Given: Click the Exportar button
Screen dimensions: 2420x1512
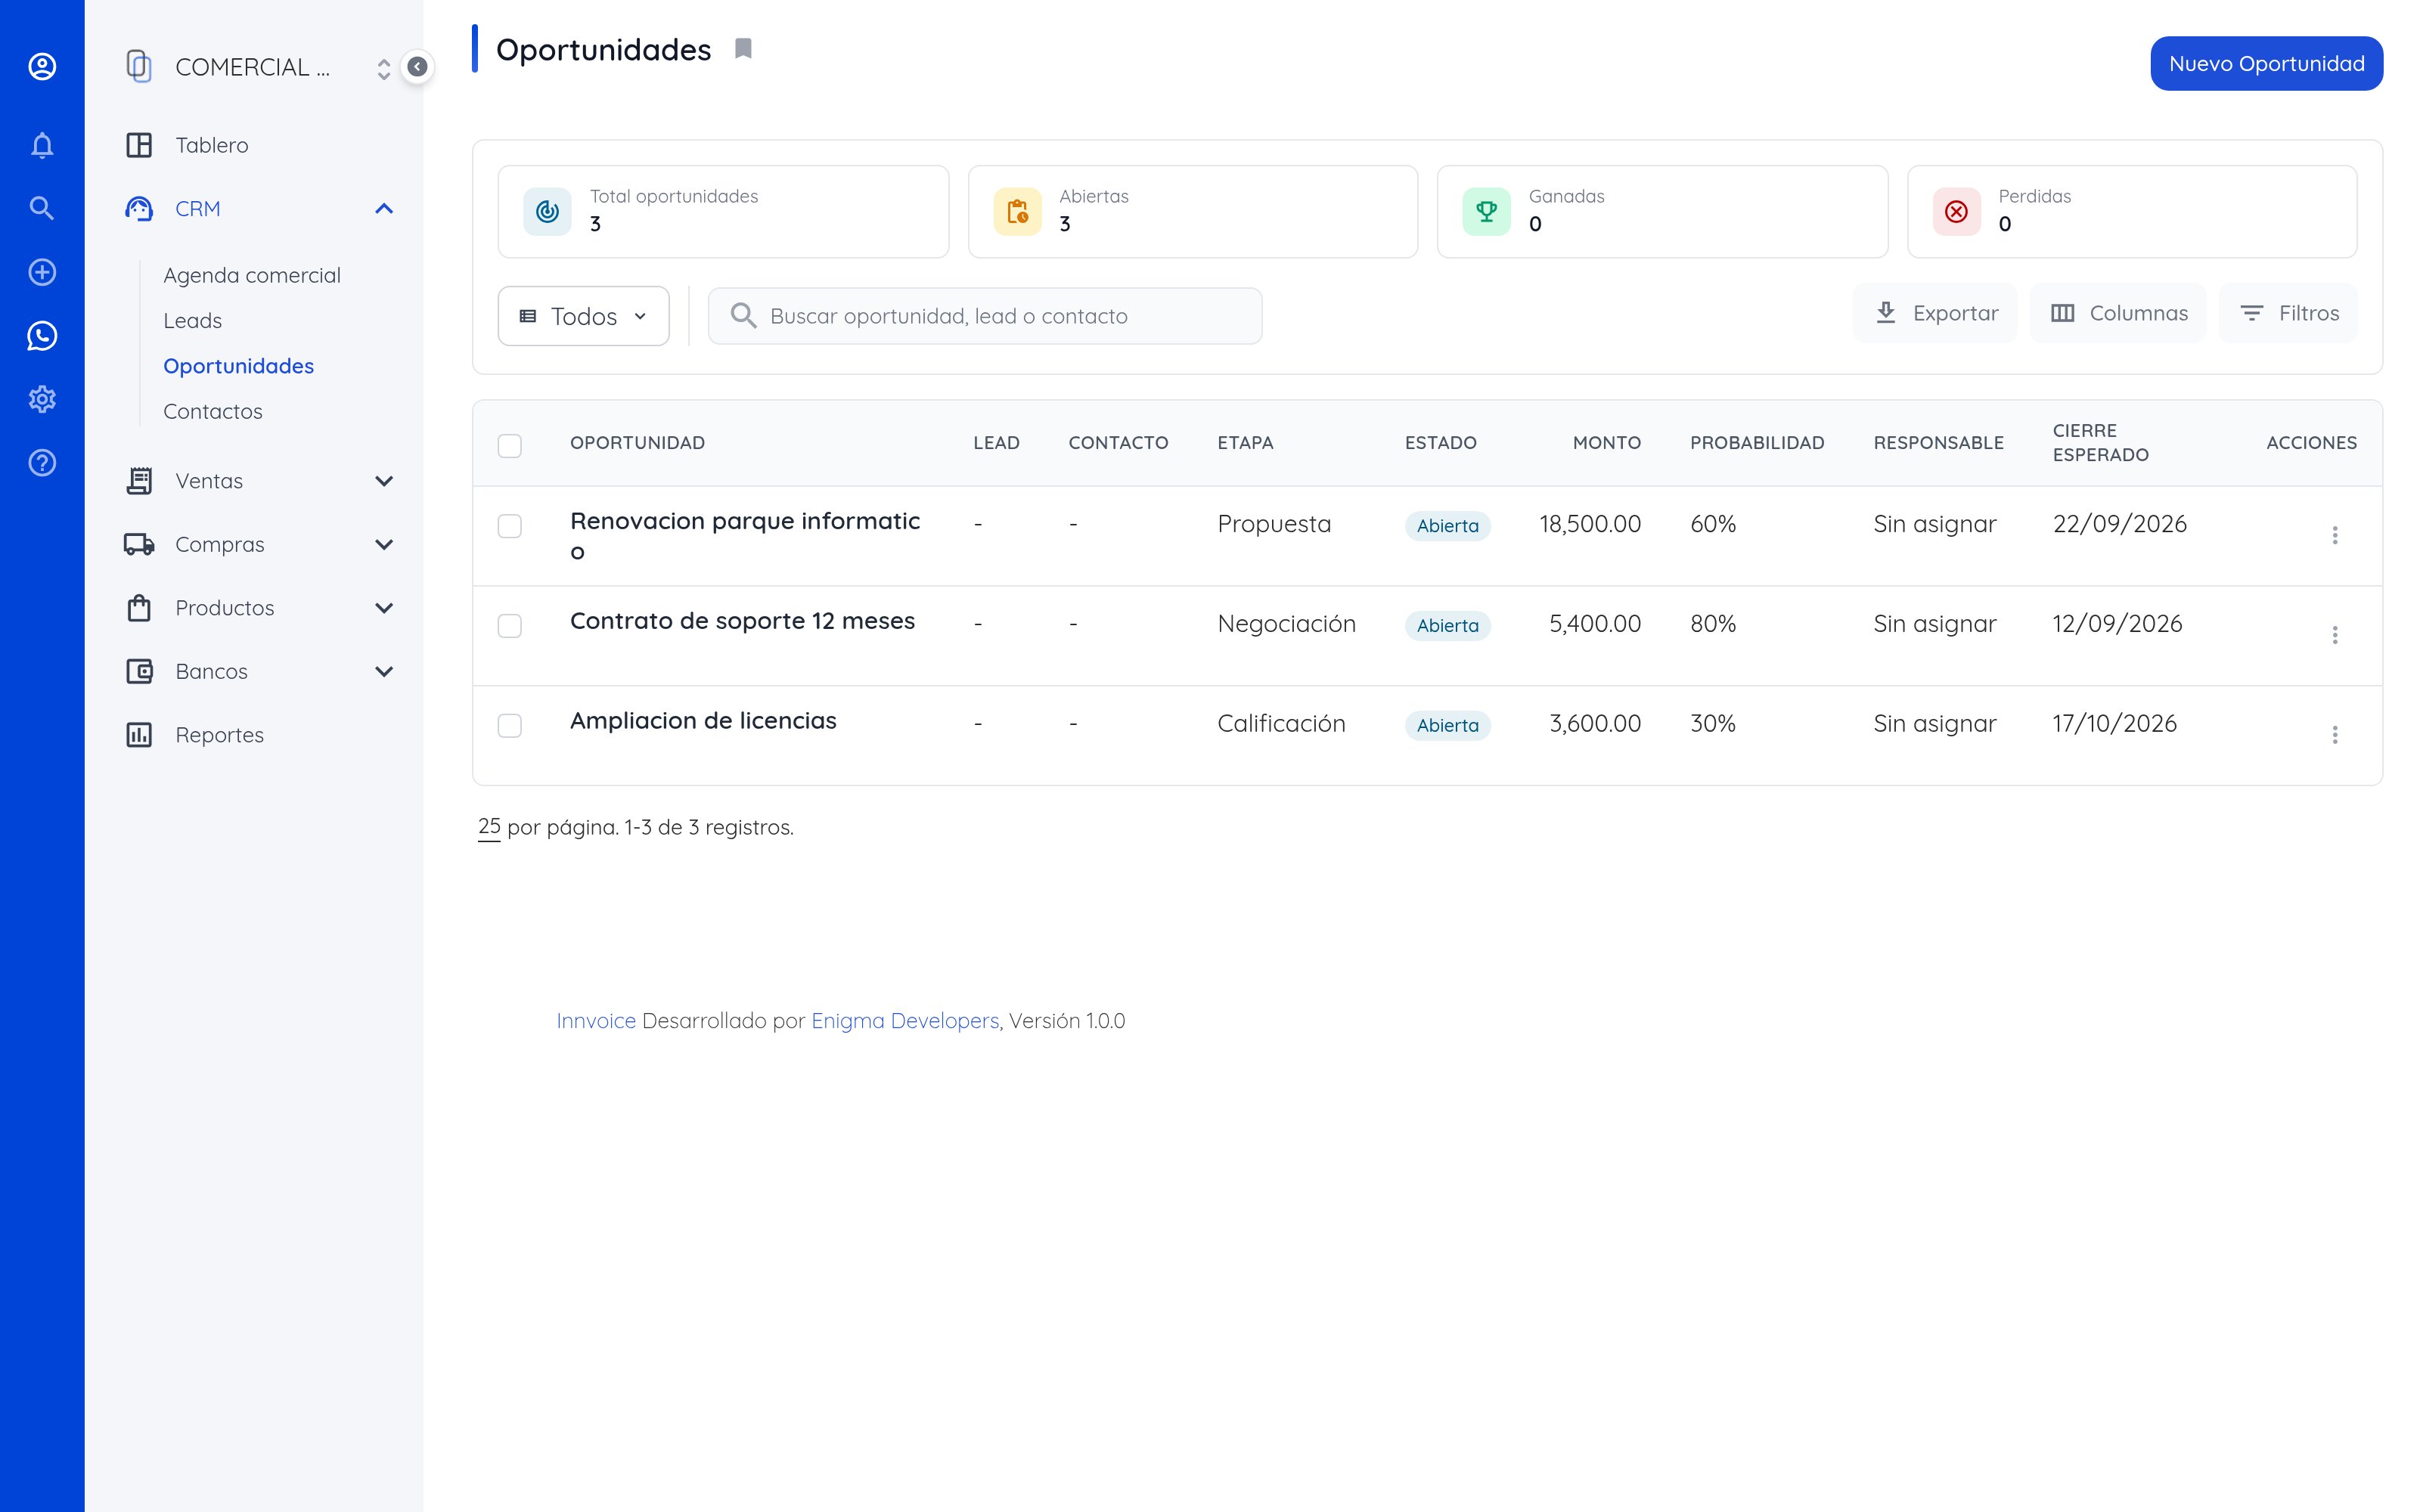Looking at the screenshot, I should (1936, 313).
